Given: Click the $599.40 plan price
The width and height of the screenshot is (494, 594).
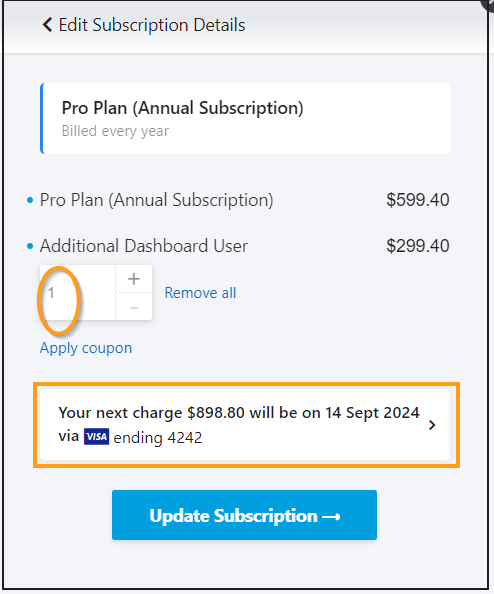Looking at the screenshot, I should pyautogui.click(x=418, y=200).
